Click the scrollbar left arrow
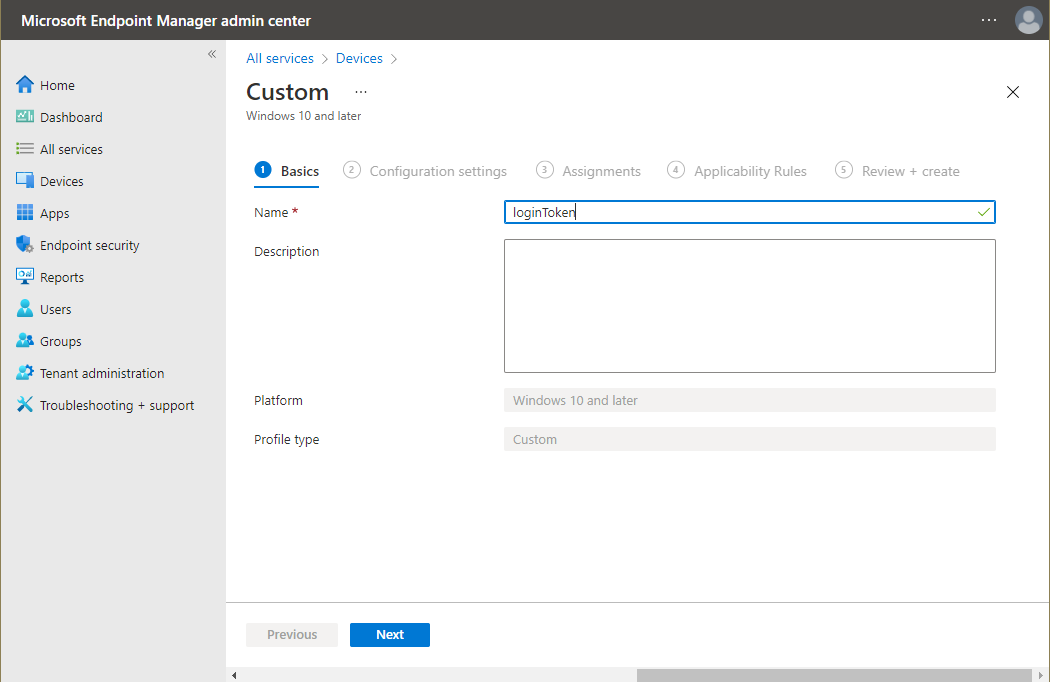This screenshot has height=682, width=1050. pyautogui.click(x=234, y=675)
